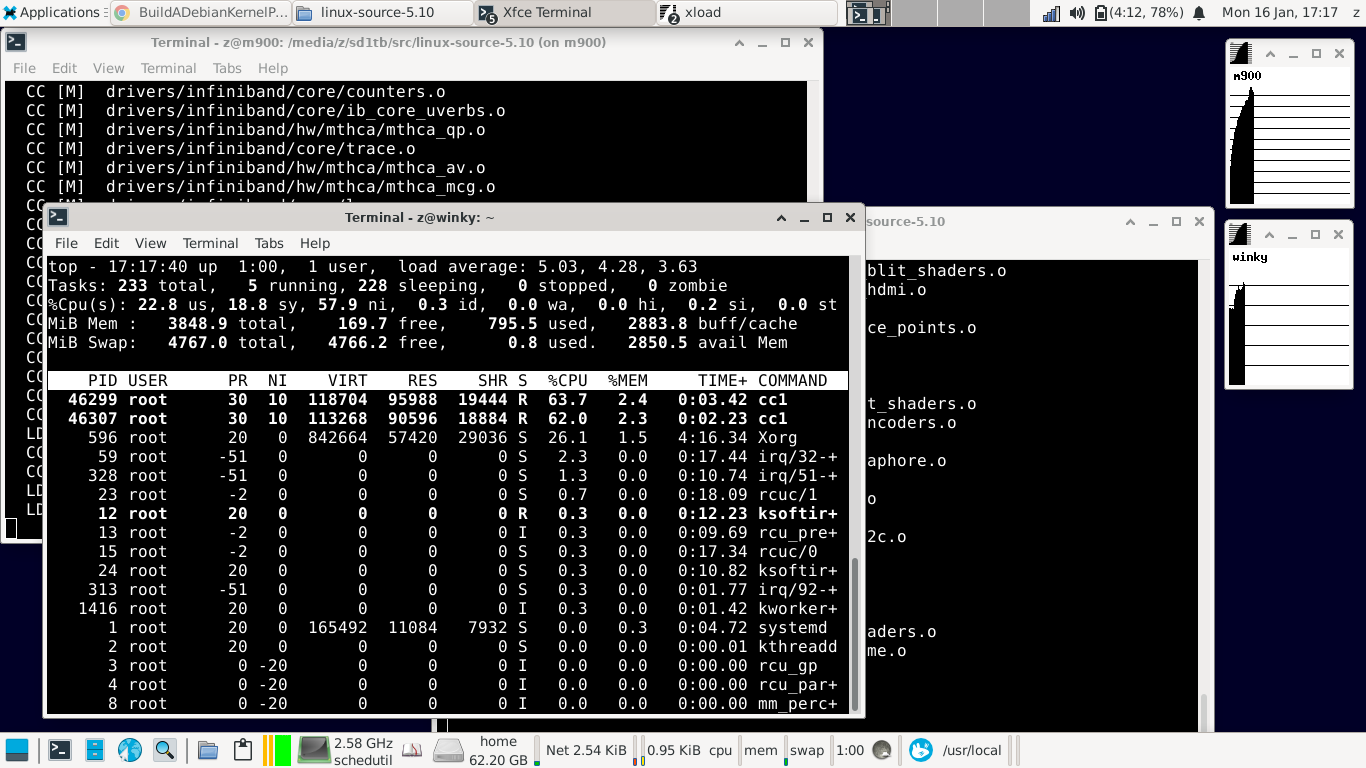The image size is (1366, 768).
Task: Open Help menu in winky terminal
Action: [x=315, y=243]
